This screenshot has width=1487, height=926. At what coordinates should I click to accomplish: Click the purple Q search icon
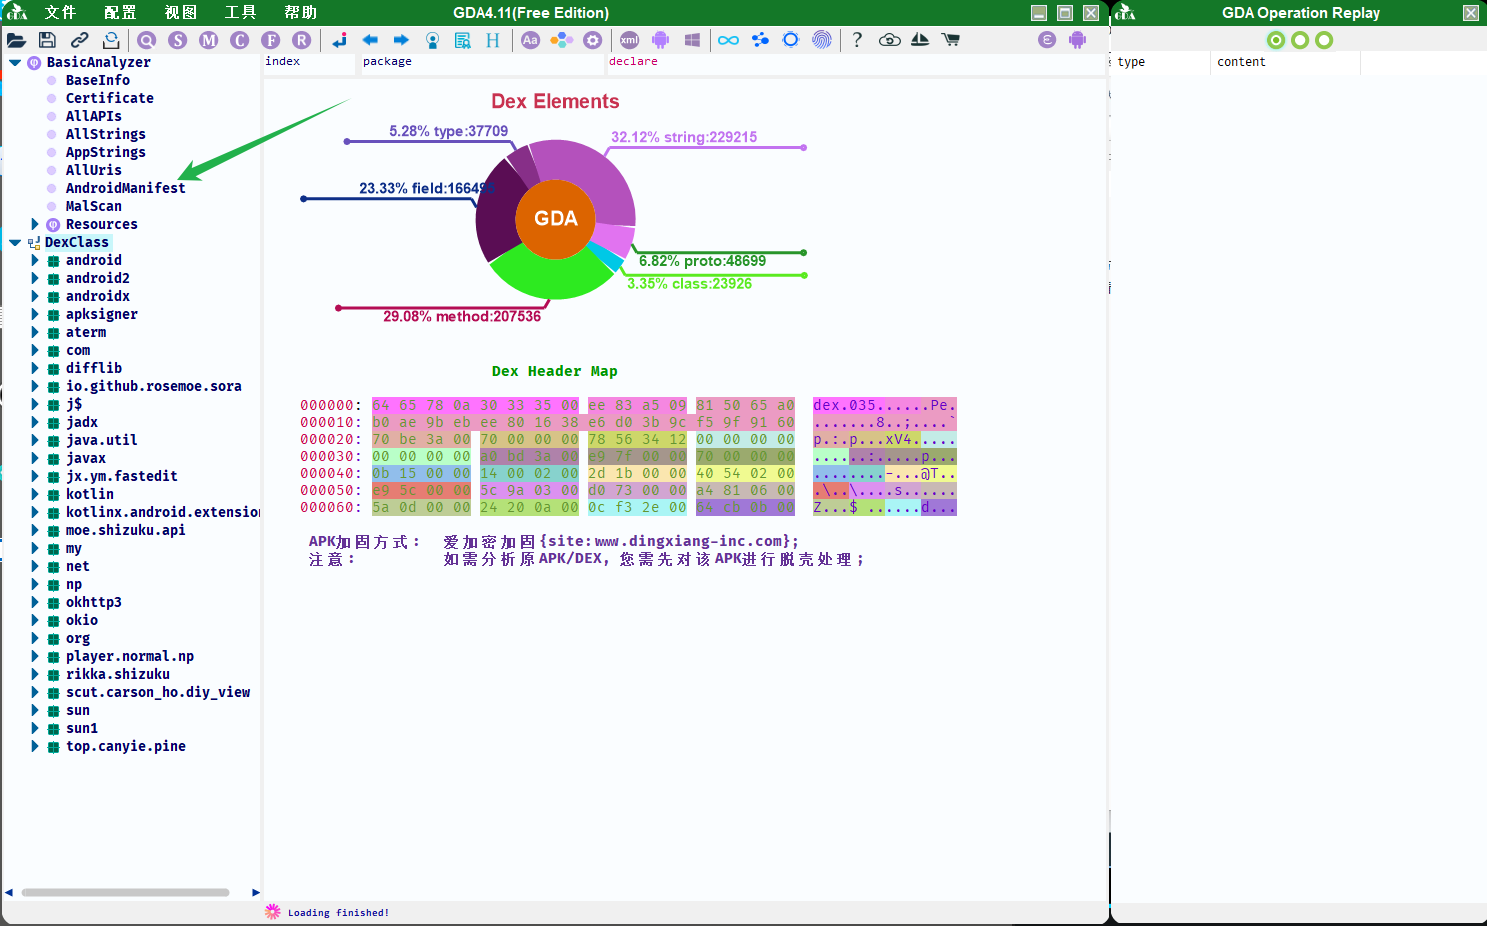click(147, 40)
